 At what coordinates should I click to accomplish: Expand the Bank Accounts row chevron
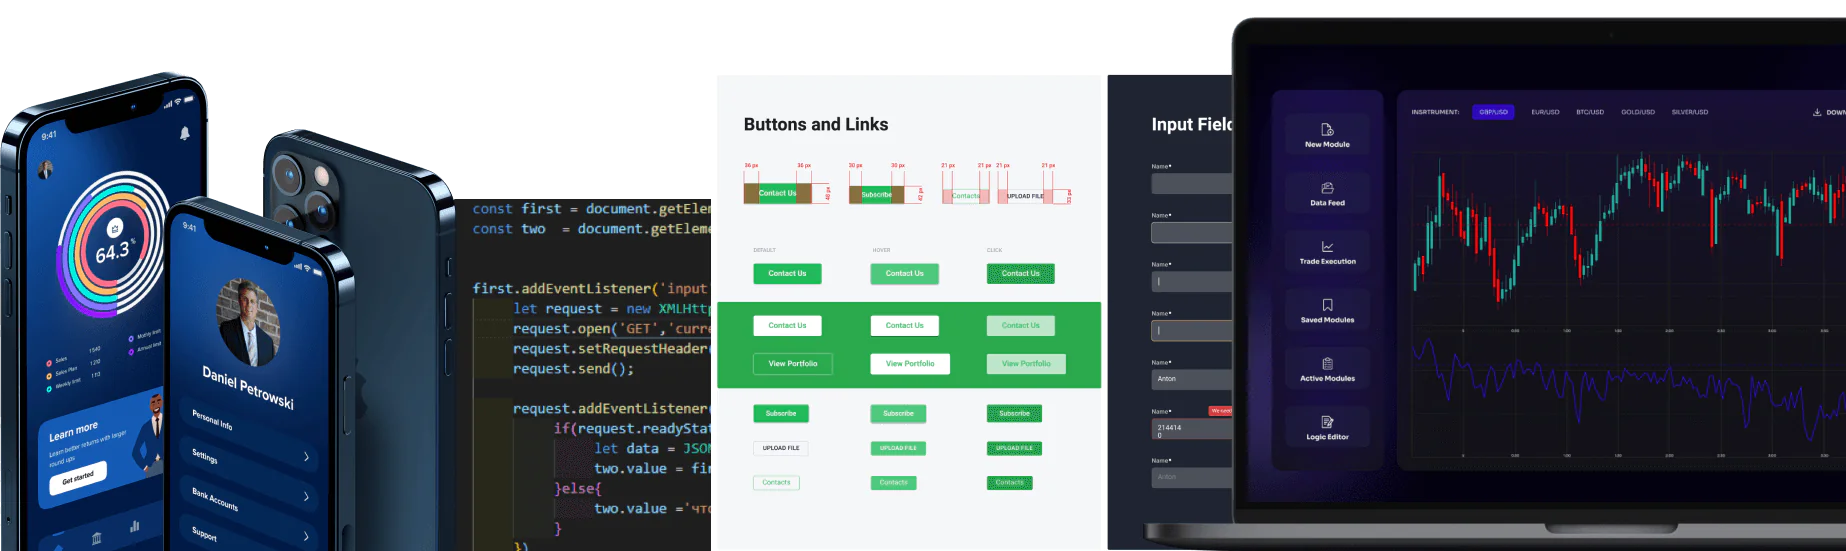click(306, 496)
